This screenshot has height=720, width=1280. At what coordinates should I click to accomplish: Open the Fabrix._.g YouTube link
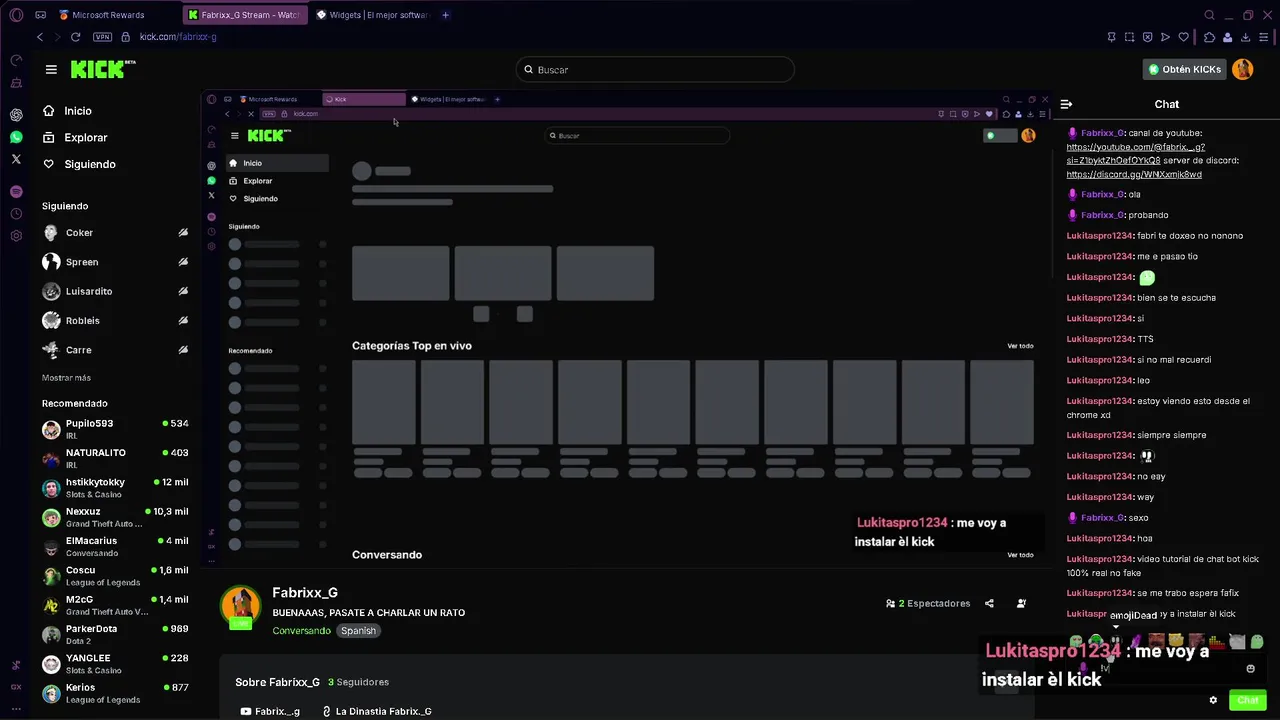pos(270,711)
